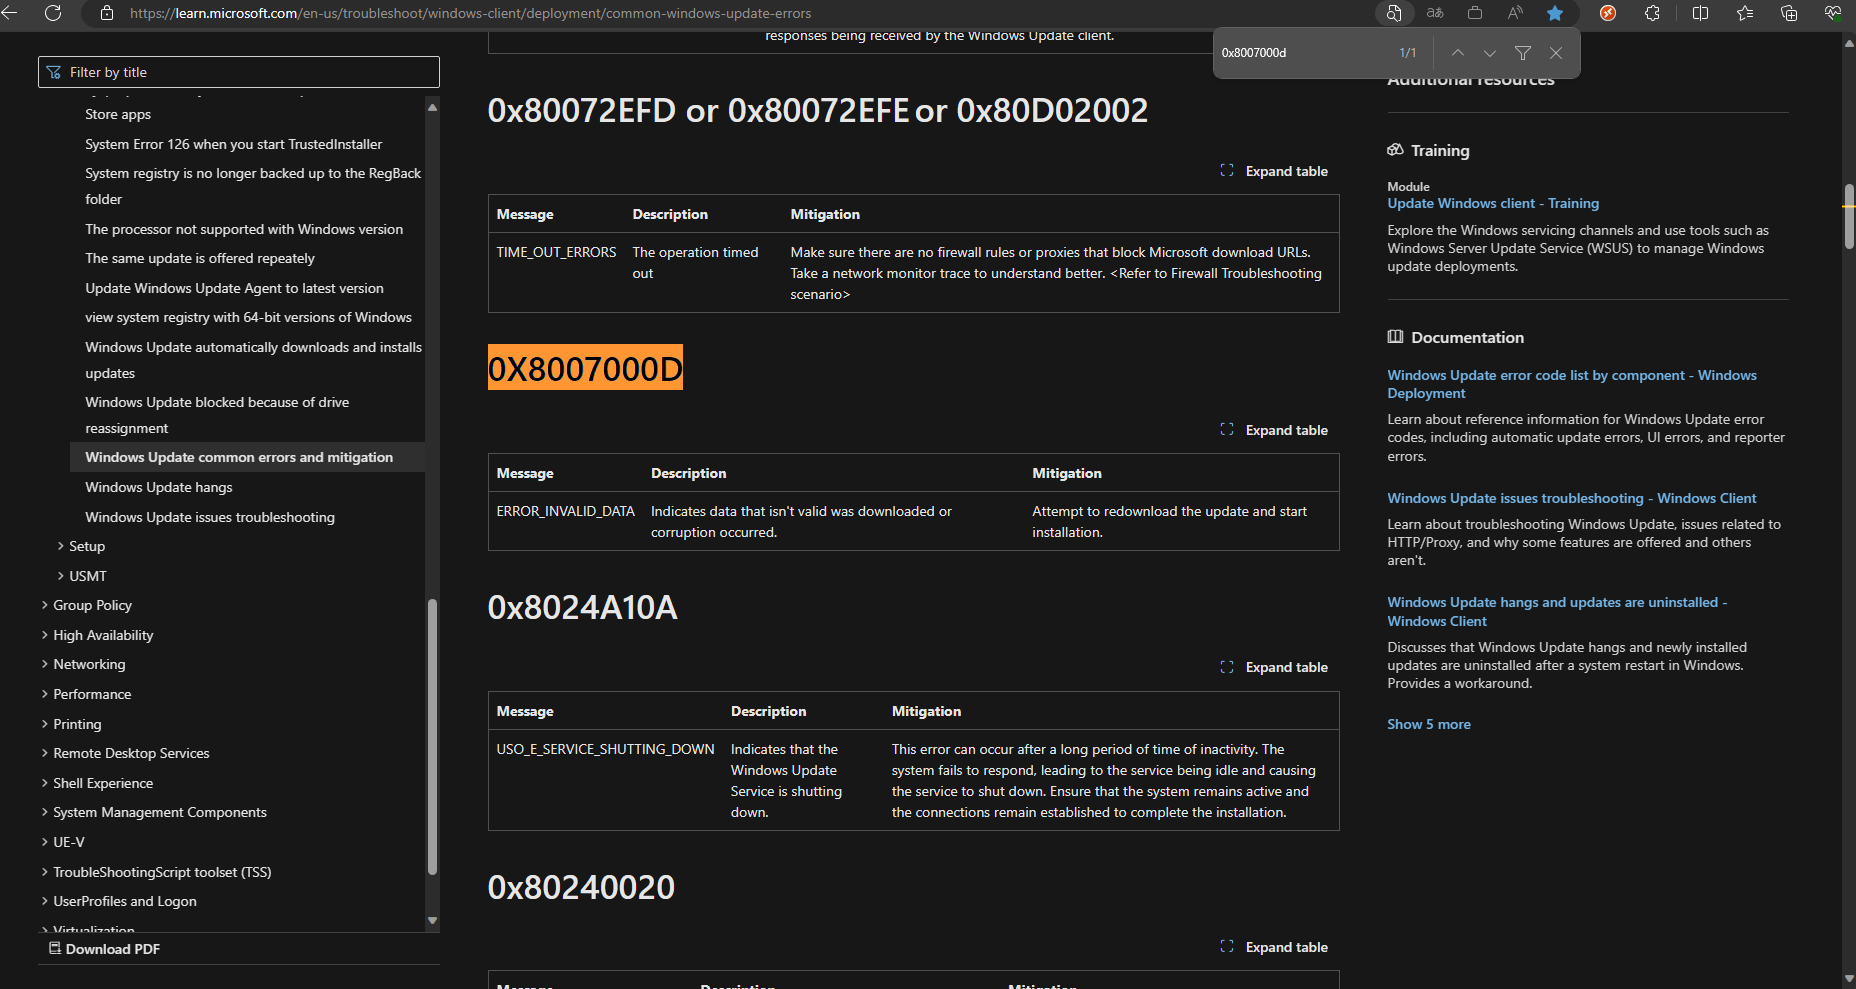Open the orange remote desktop extension icon
Image resolution: width=1856 pixels, height=989 pixels.
(x=1608, y=13)
